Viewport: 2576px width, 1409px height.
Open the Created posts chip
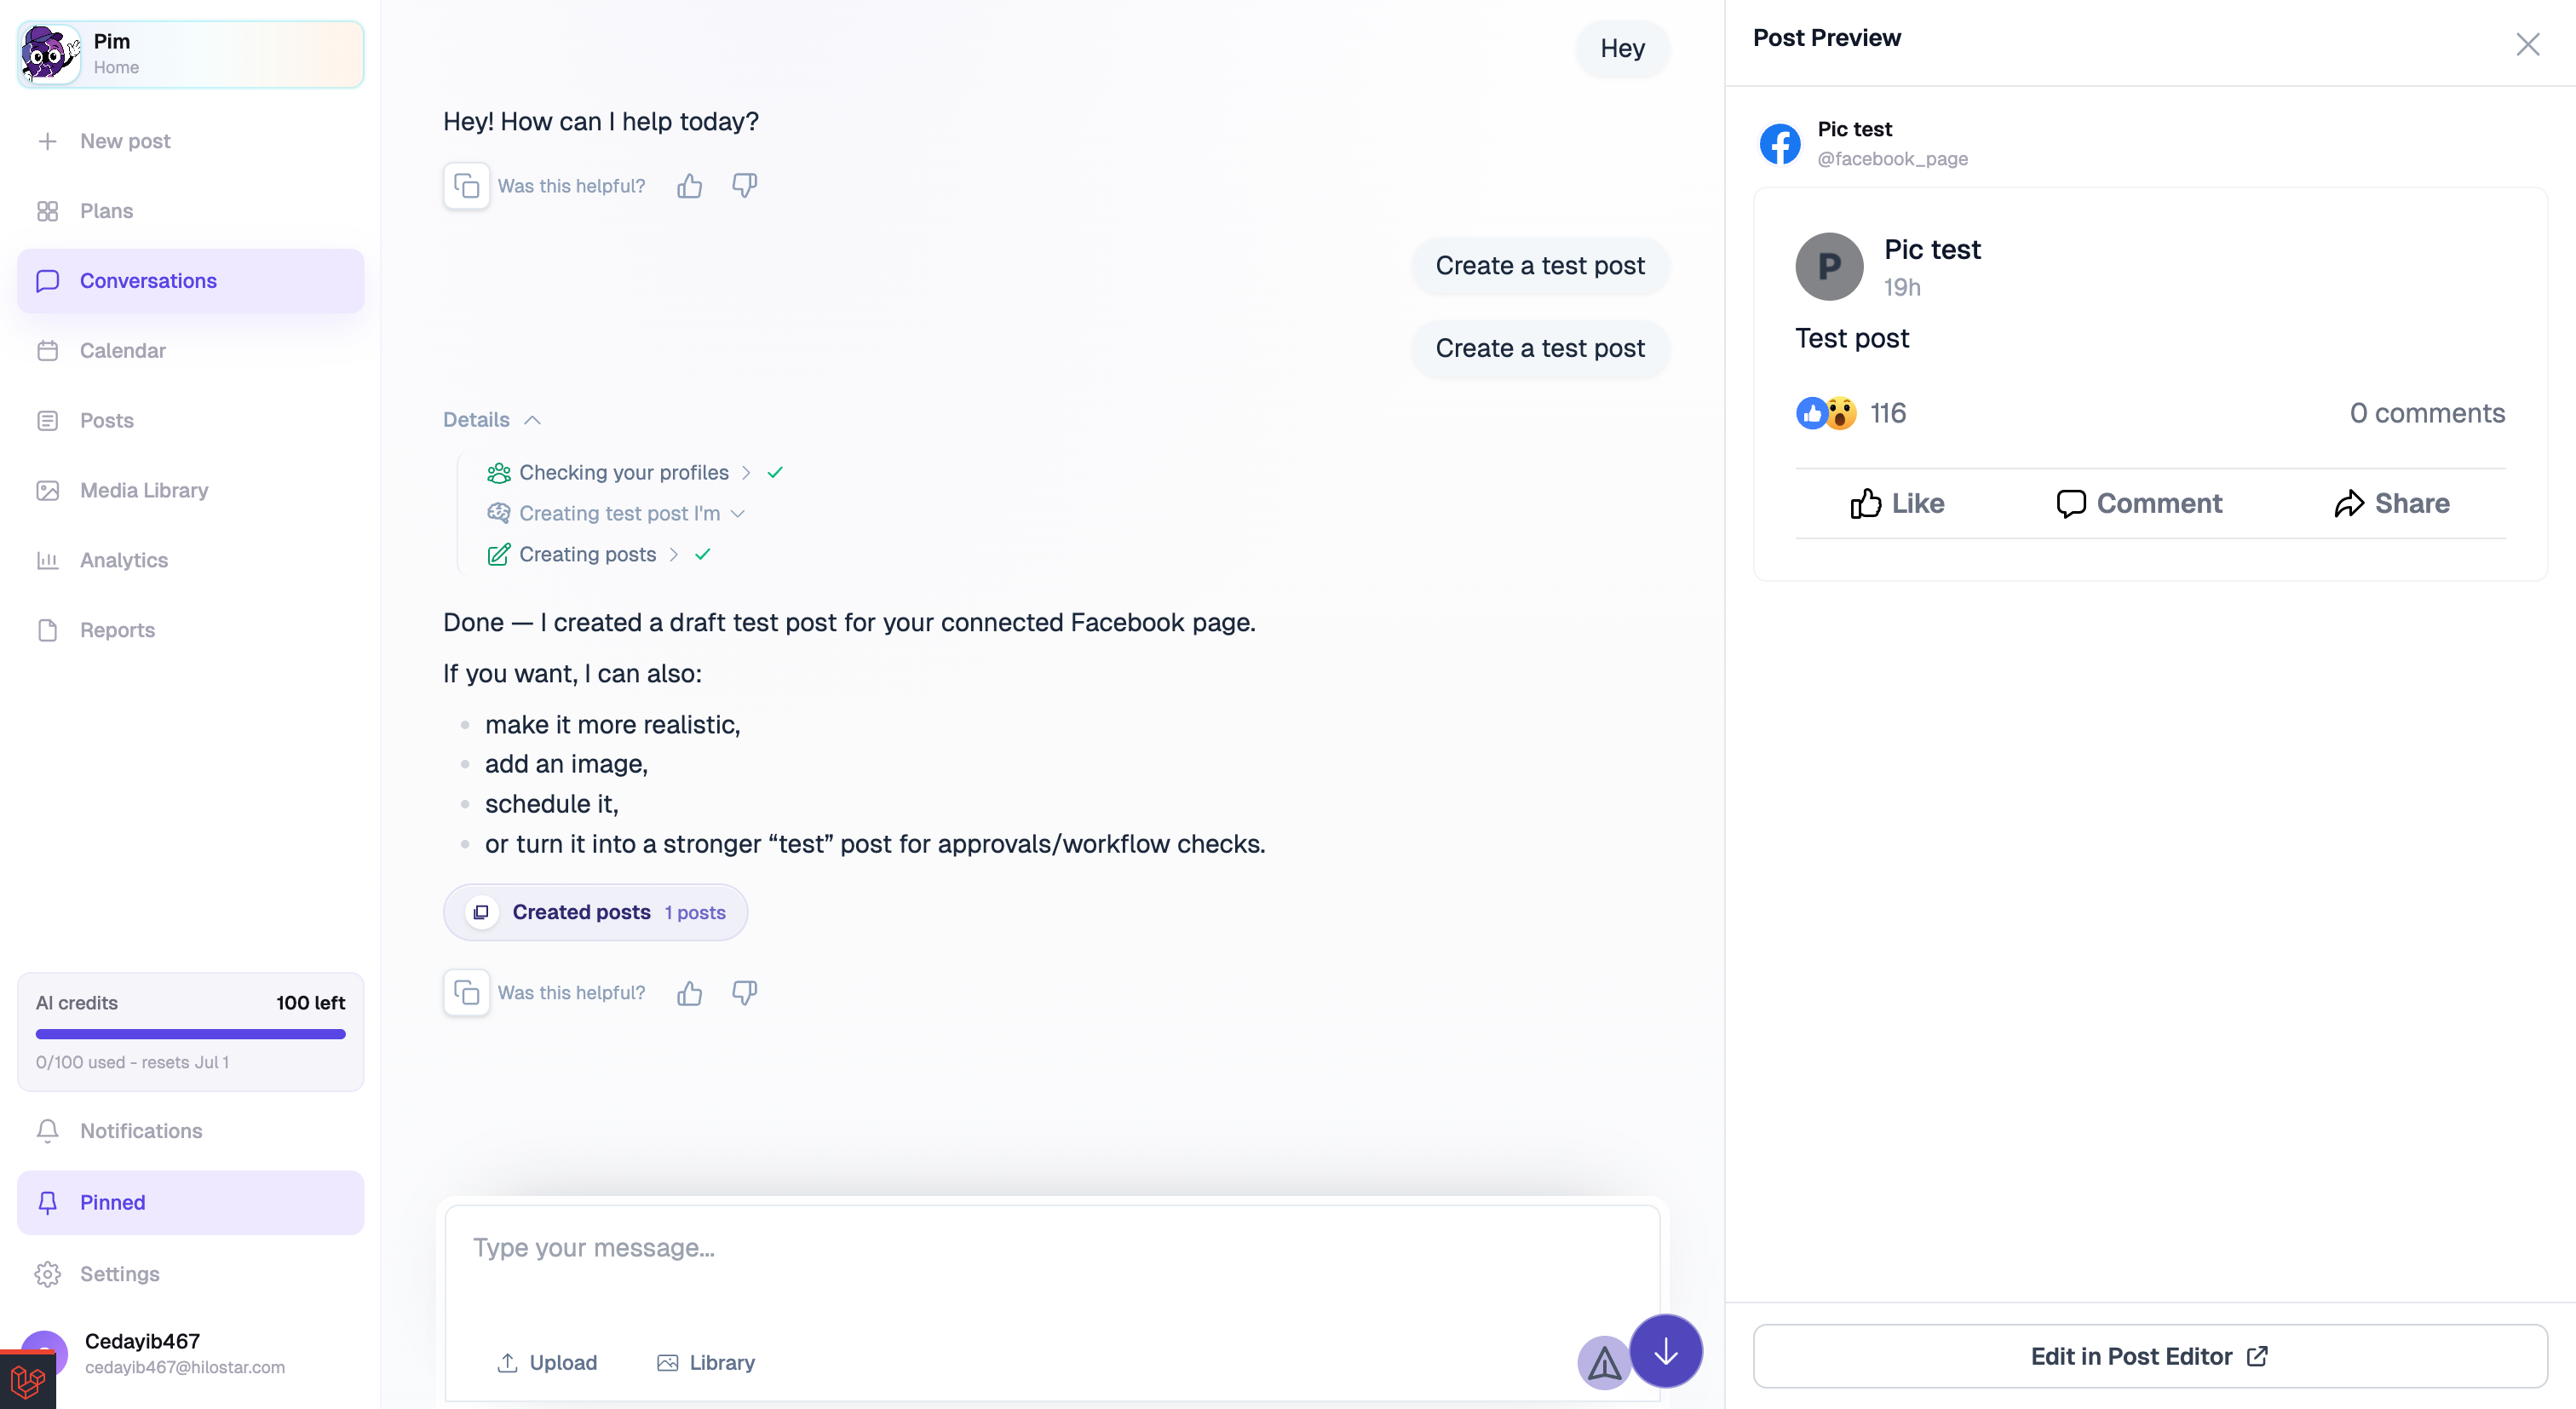[x=595, y=912]
